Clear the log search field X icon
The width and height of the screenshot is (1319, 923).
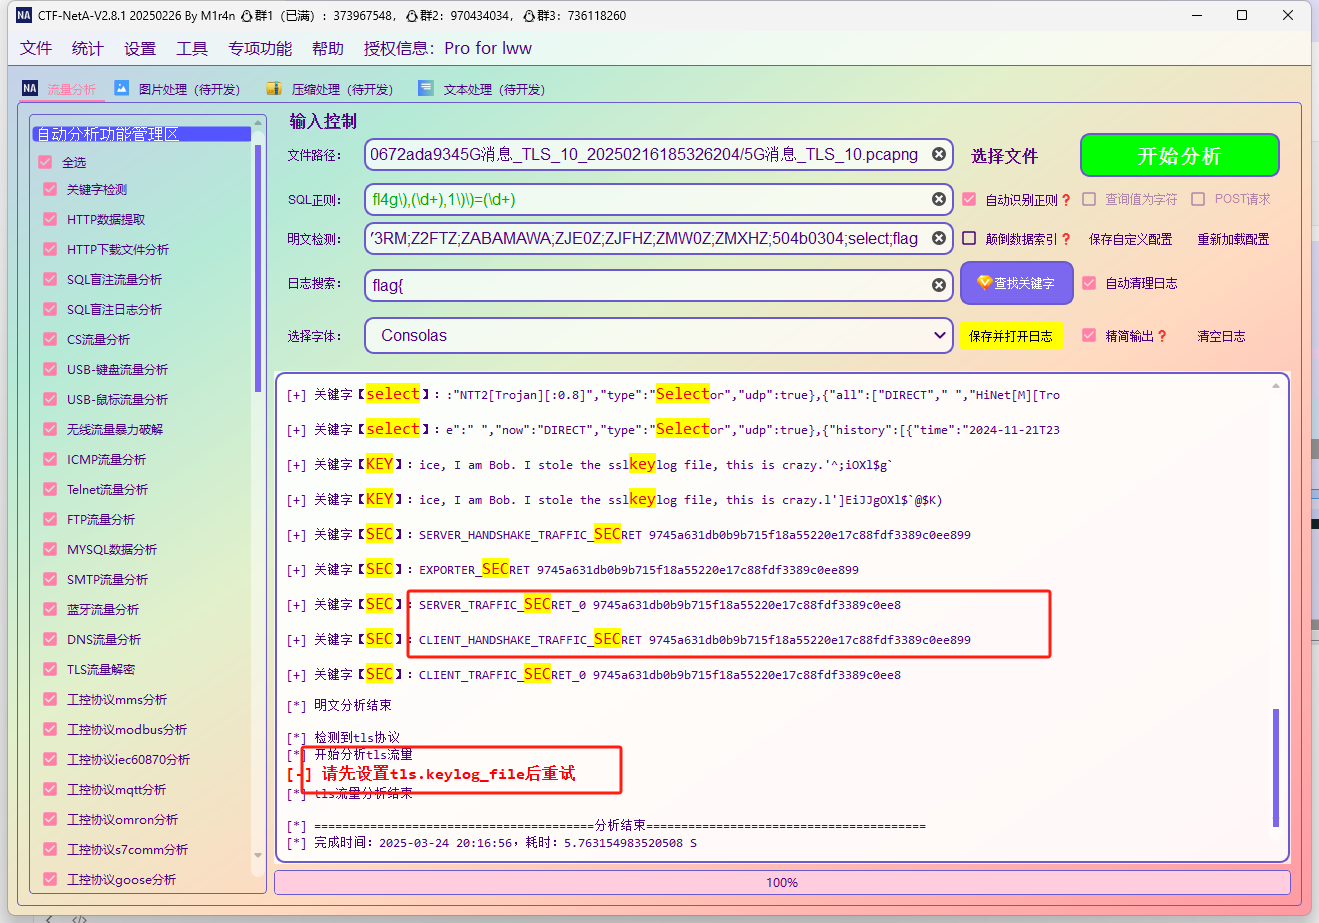(938, 285)
